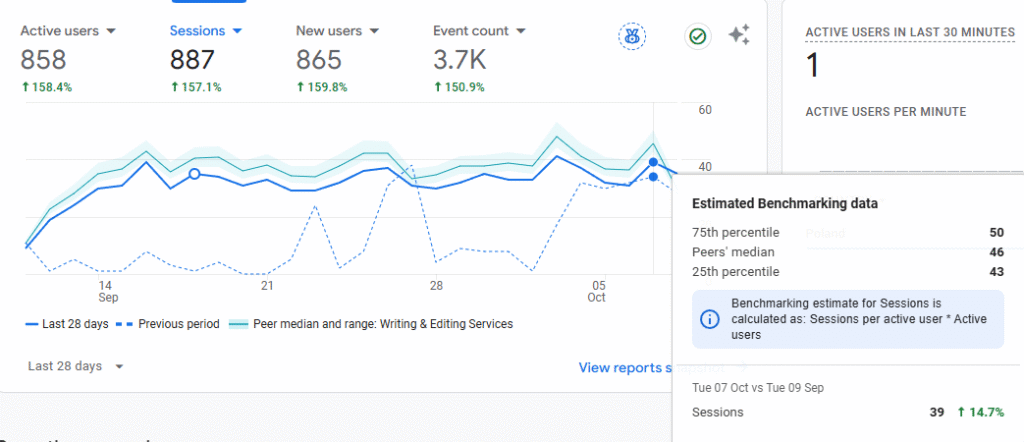The height and width of the screenshot is (442, 1024).
Task: Open the View reports snapshot link
Action: click(625, 367)
